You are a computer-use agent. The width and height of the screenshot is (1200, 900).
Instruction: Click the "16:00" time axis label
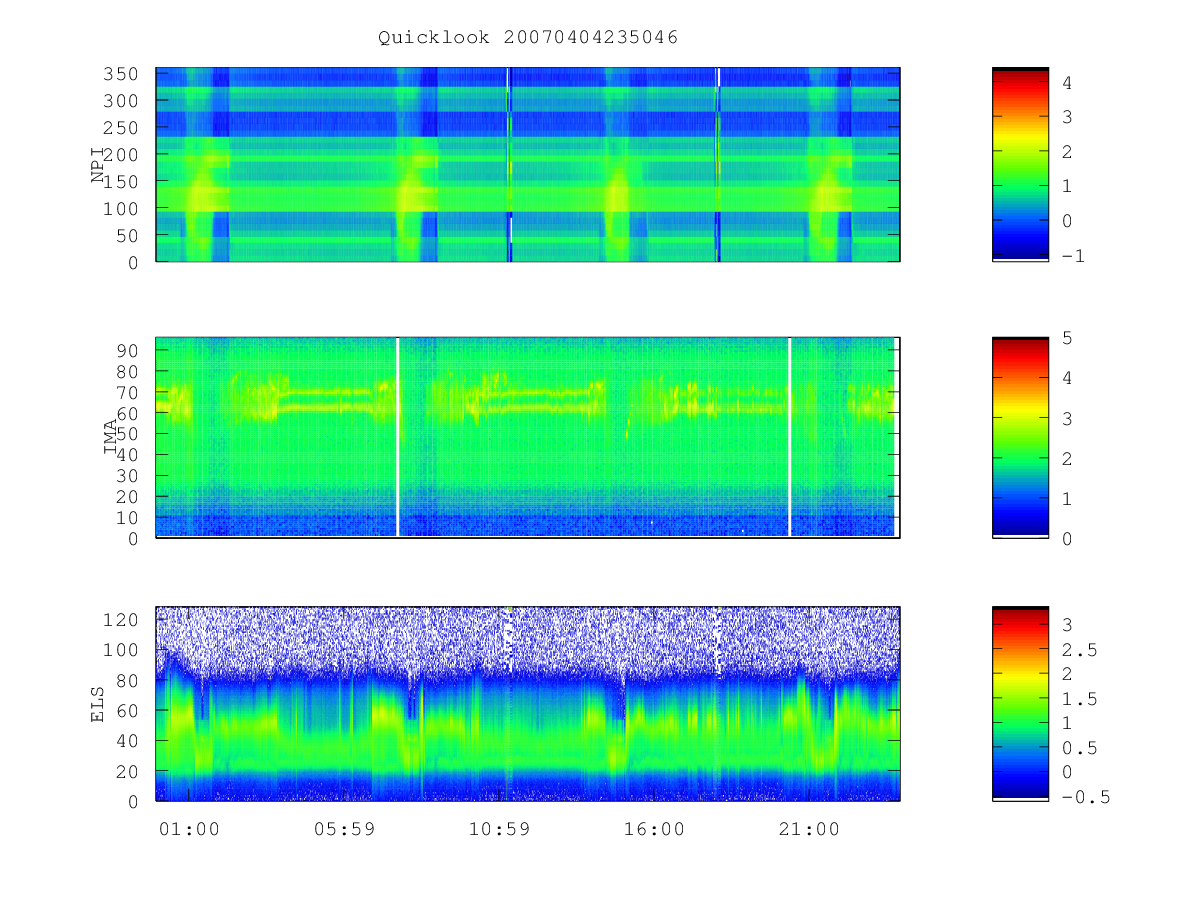point(654,829)
